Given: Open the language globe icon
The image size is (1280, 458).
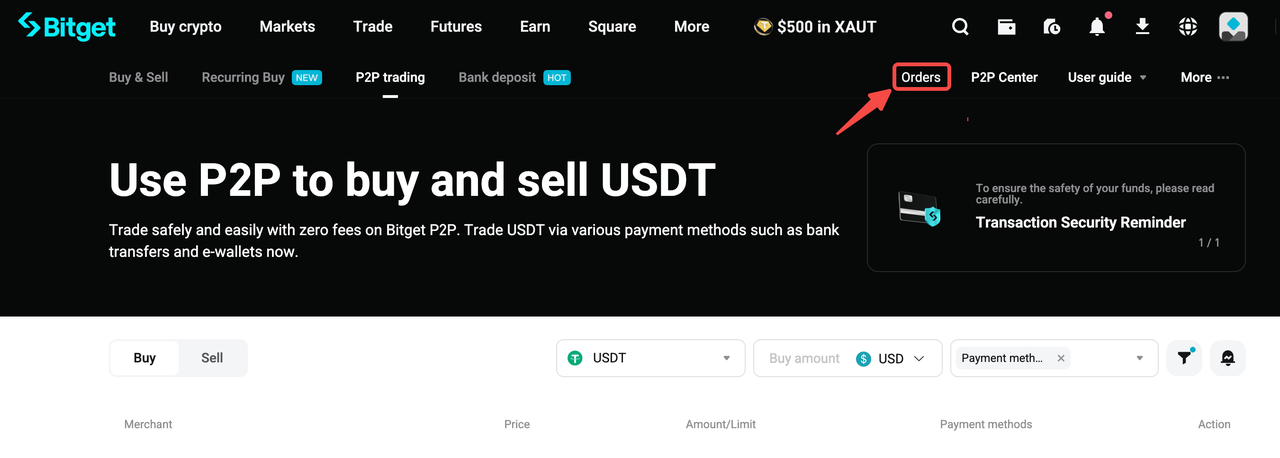Looking at the screenshot, I should pyautogui.click(x=1188, y=27).
